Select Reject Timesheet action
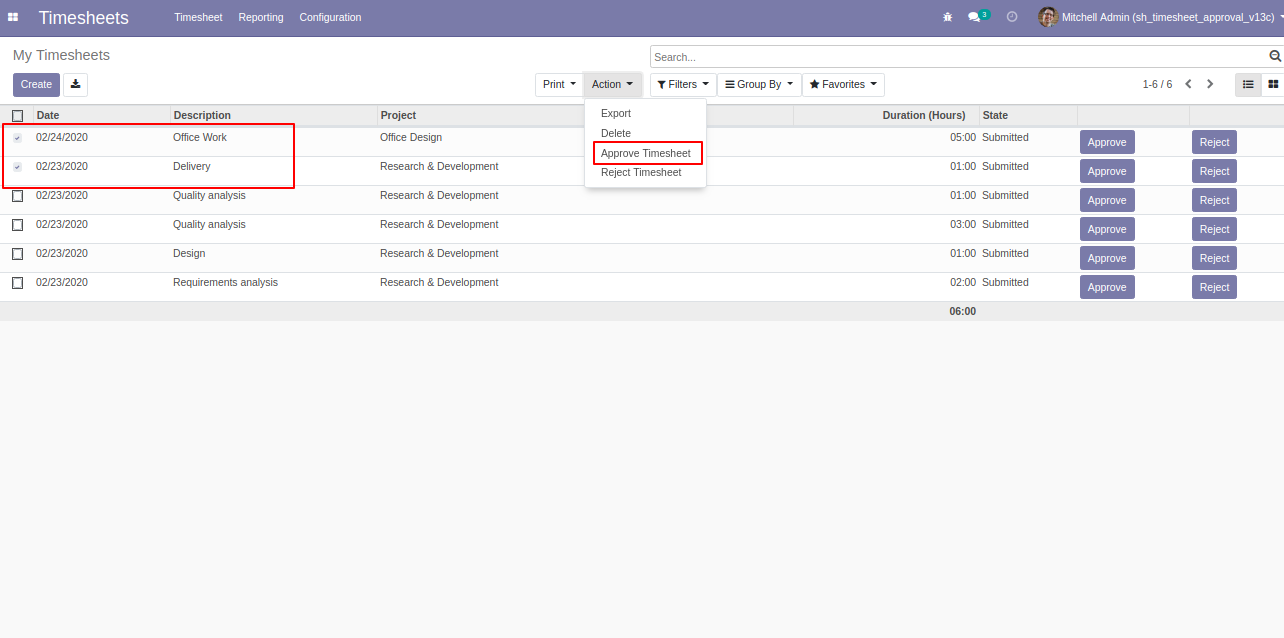 (x=641, y=172)
